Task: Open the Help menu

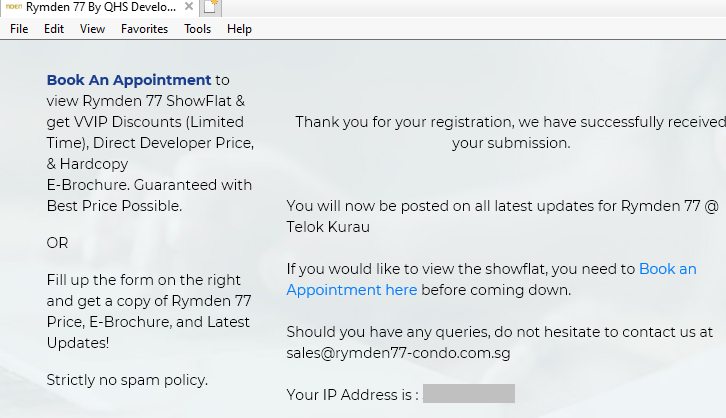Action: click(239, 29)
